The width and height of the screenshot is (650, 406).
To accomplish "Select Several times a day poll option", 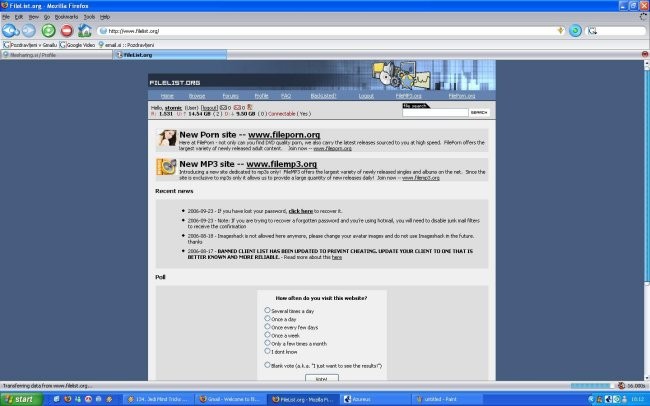I will [267, 310].
